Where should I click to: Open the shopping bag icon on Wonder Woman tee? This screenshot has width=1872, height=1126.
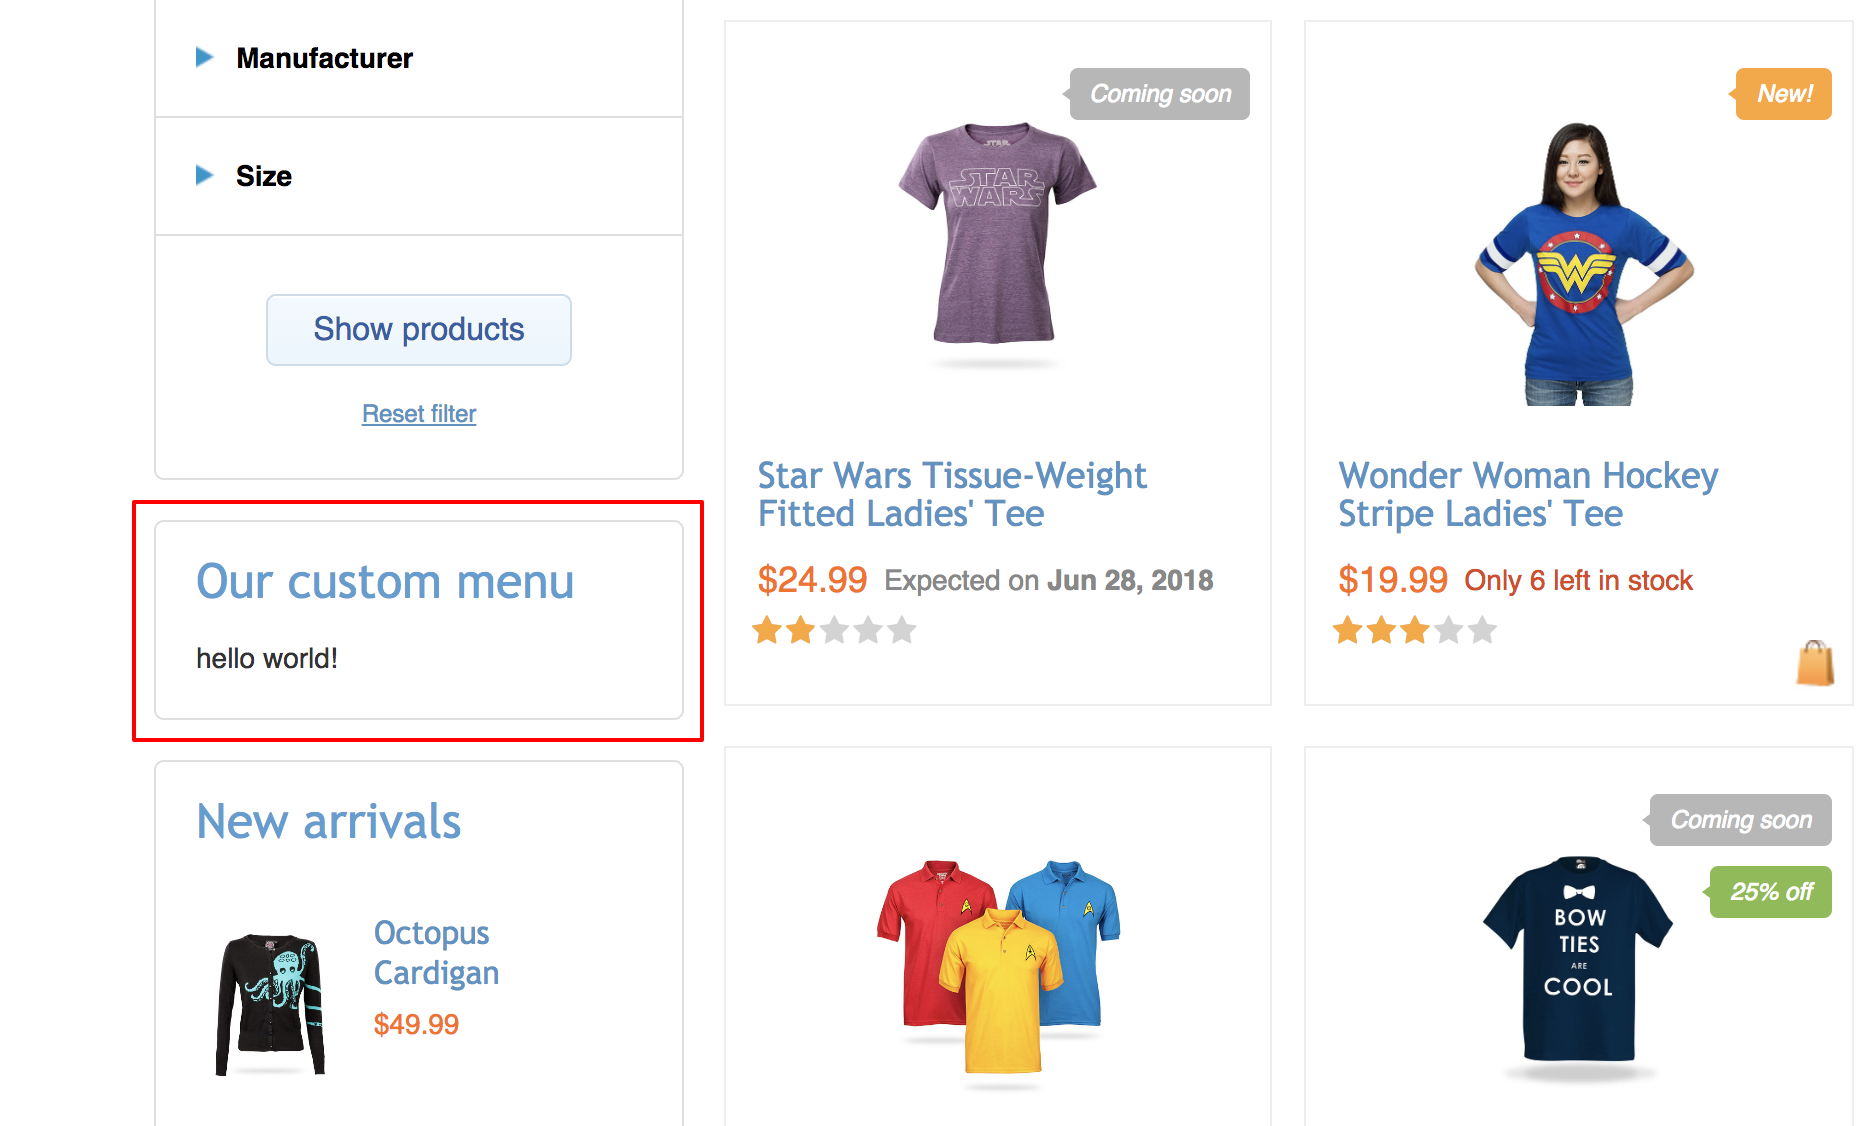click(x=1814, y=663)
